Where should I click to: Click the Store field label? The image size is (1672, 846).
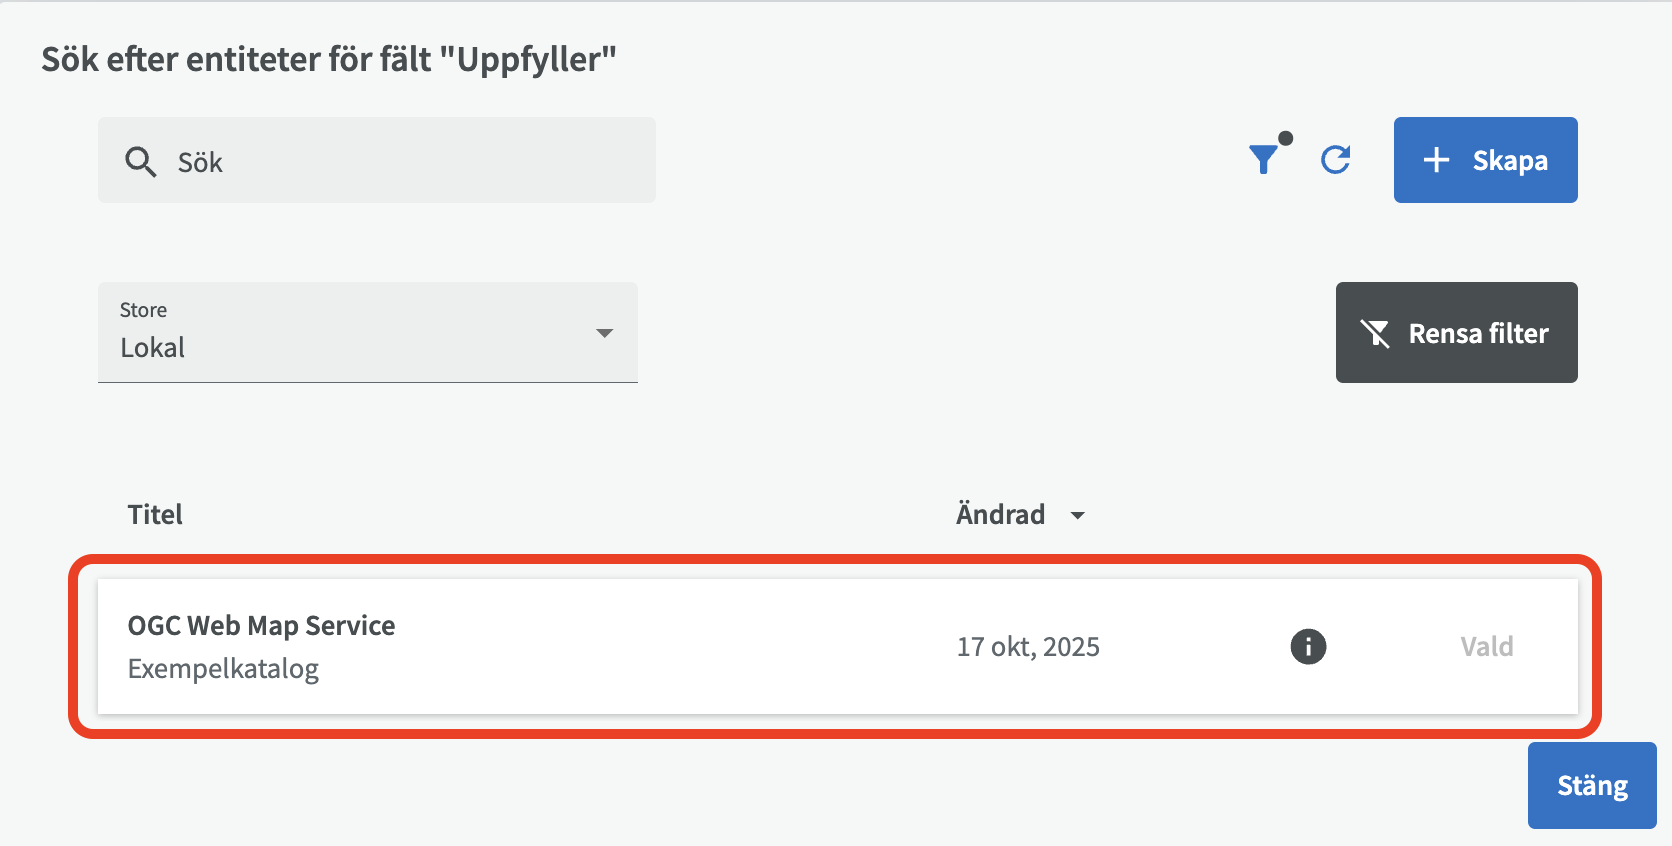pyautogui.click(x=143, y=310)
